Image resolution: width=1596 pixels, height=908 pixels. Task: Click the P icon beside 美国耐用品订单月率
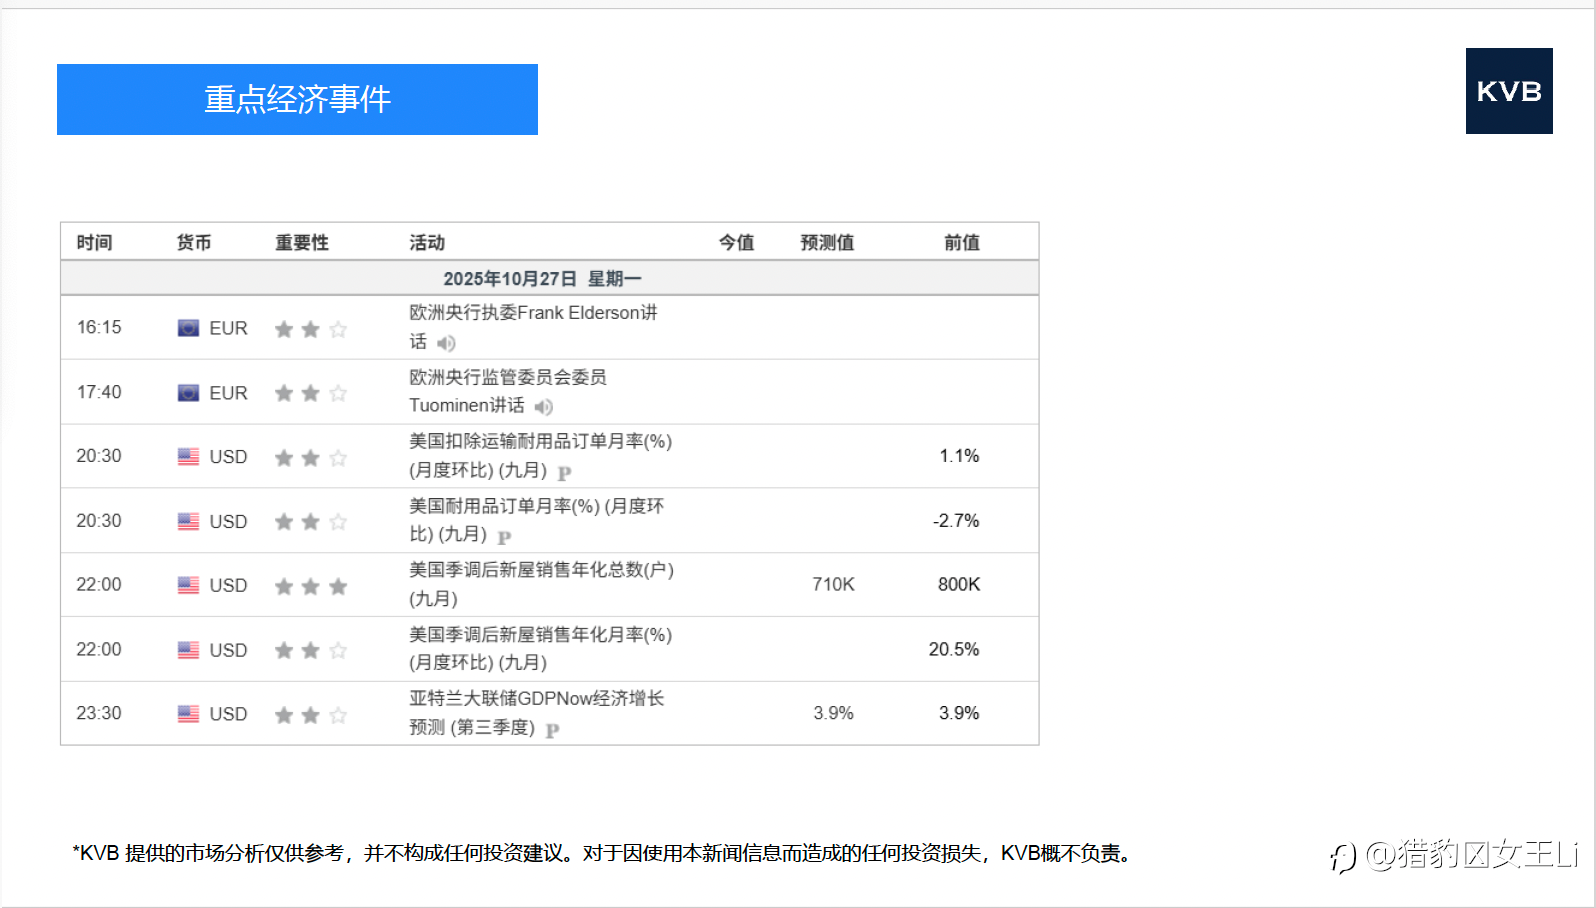pos(504,537)
